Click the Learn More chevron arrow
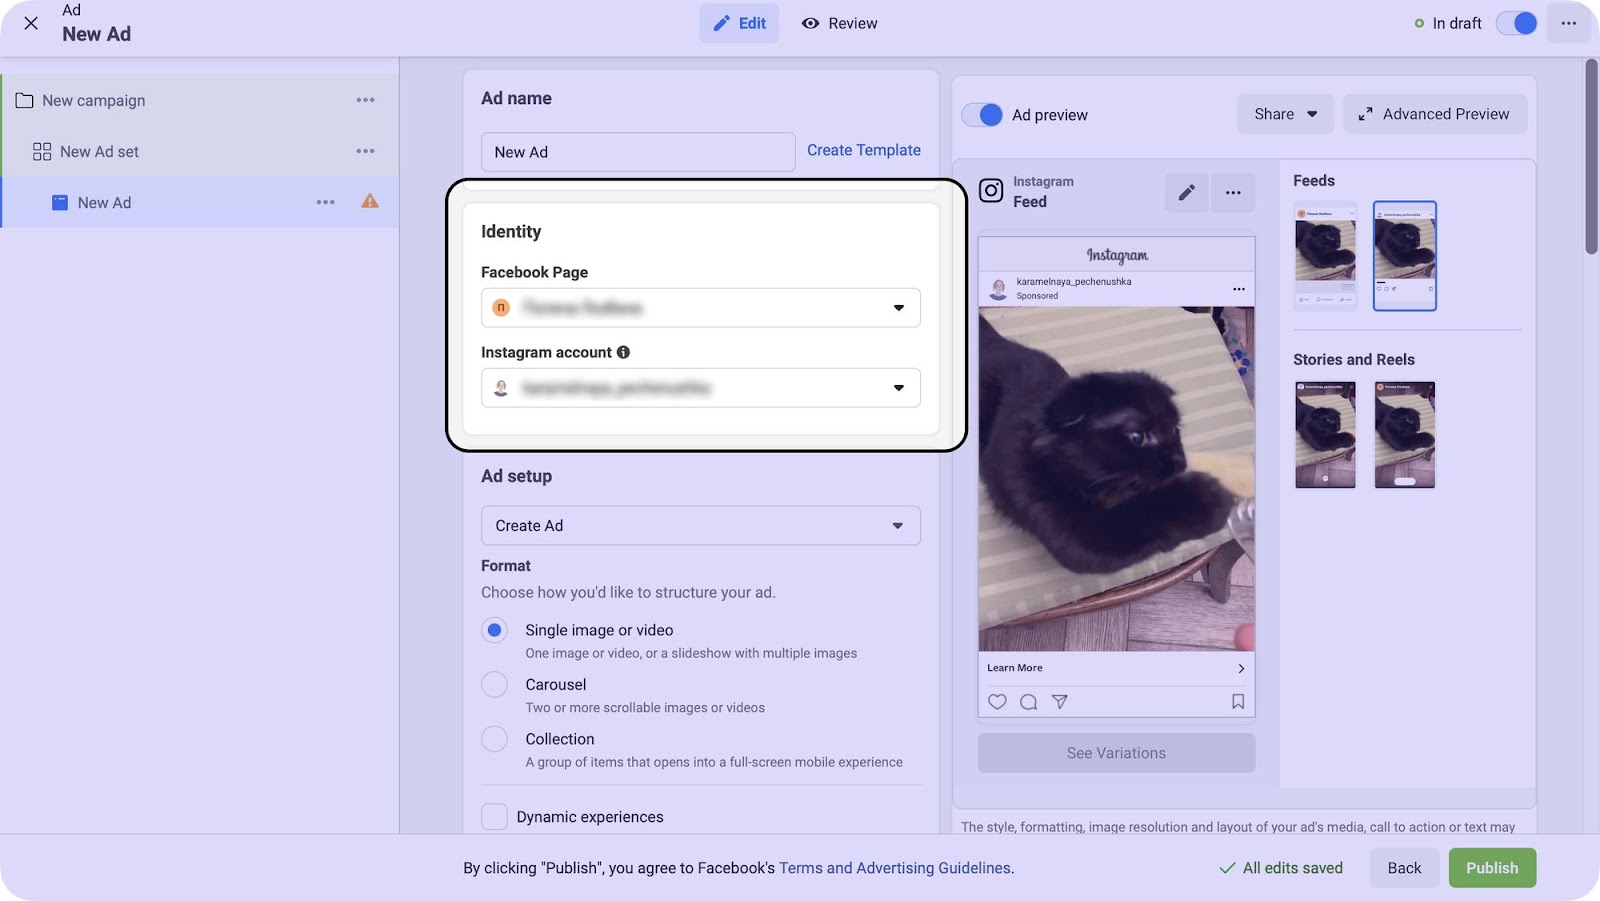The image size is (1600, 901). point(1241,668)
